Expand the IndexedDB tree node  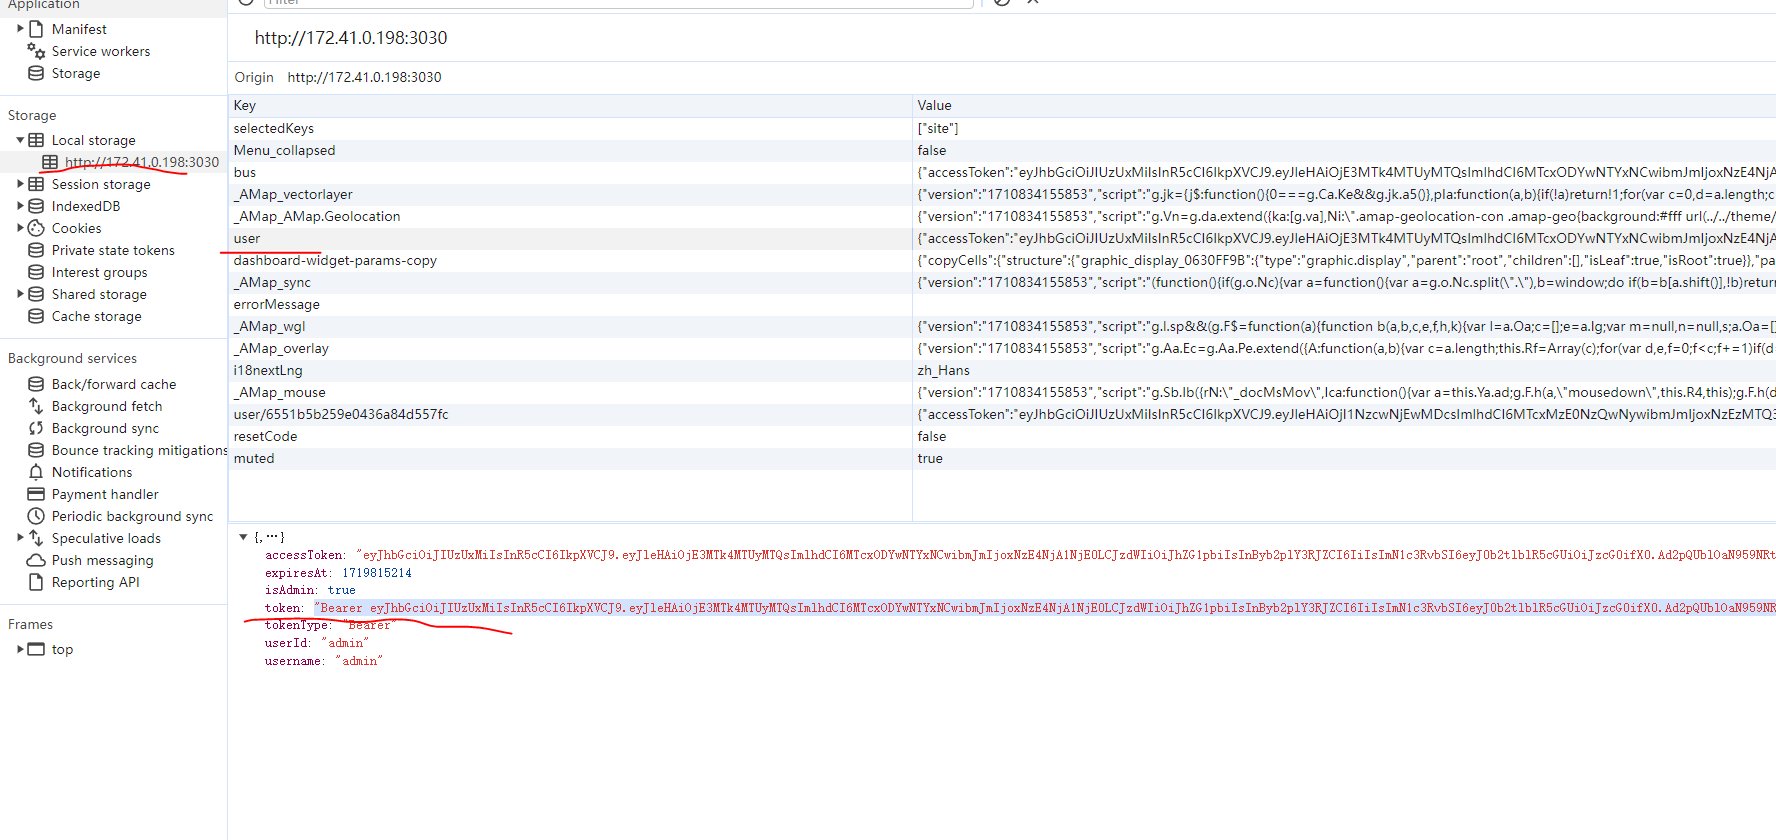(x=20, y=206)
